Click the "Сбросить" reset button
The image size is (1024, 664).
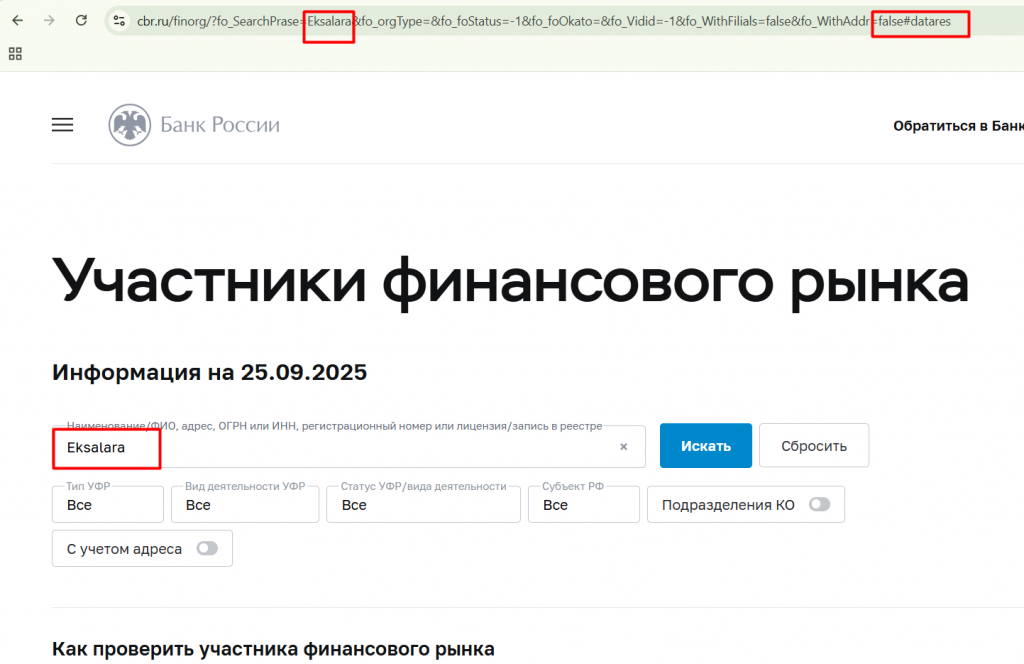coord(813,446)
